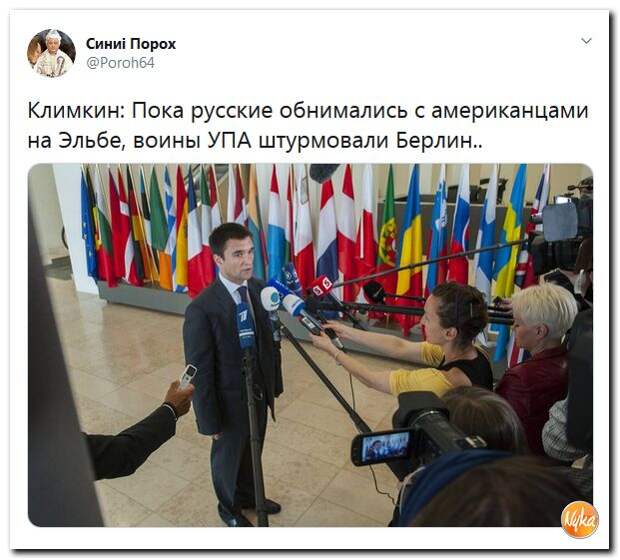Click the blue EU flag with stars
620x560 pixels.
point(88,225)
